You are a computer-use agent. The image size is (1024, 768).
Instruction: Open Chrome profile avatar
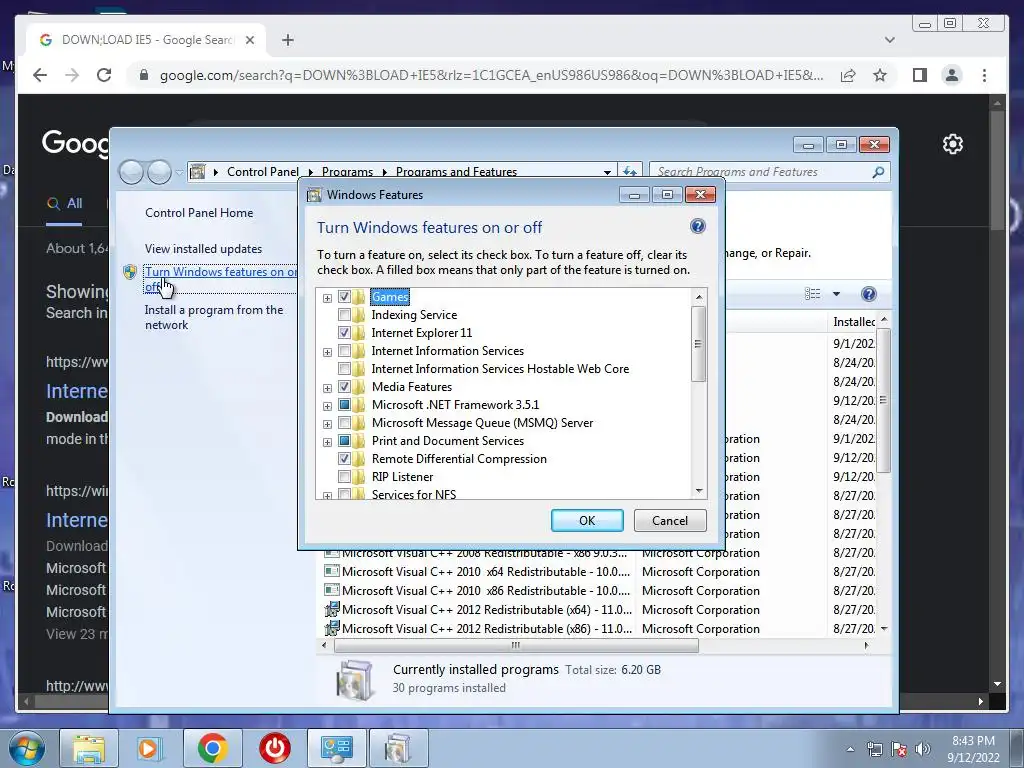[x=952, y=75]
